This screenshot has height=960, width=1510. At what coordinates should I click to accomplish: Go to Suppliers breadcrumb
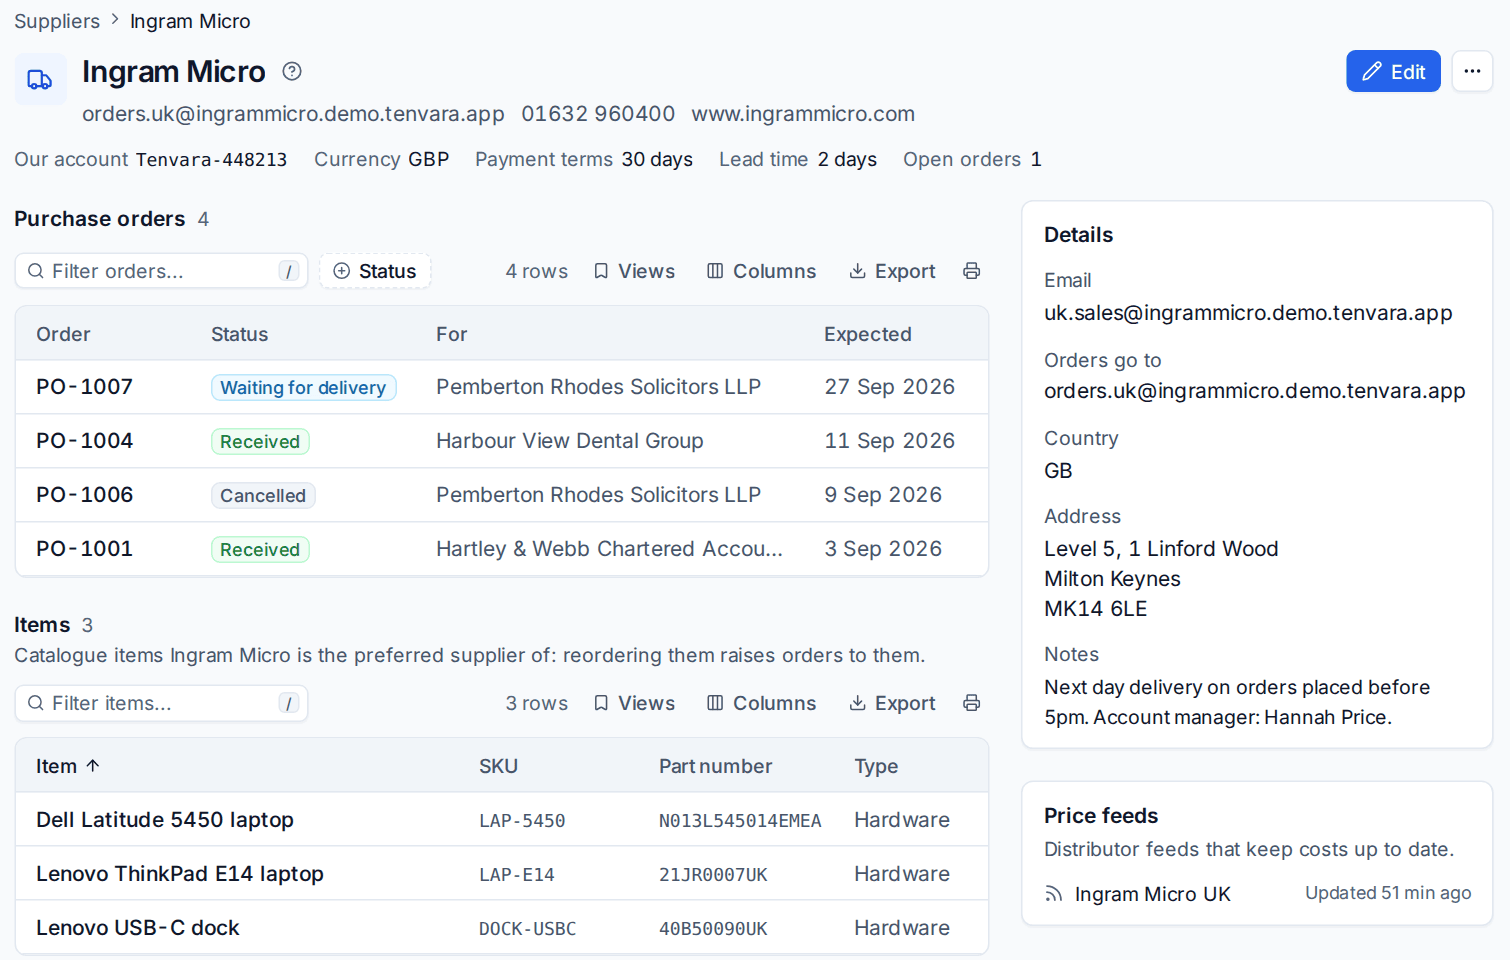pos(57,21)
